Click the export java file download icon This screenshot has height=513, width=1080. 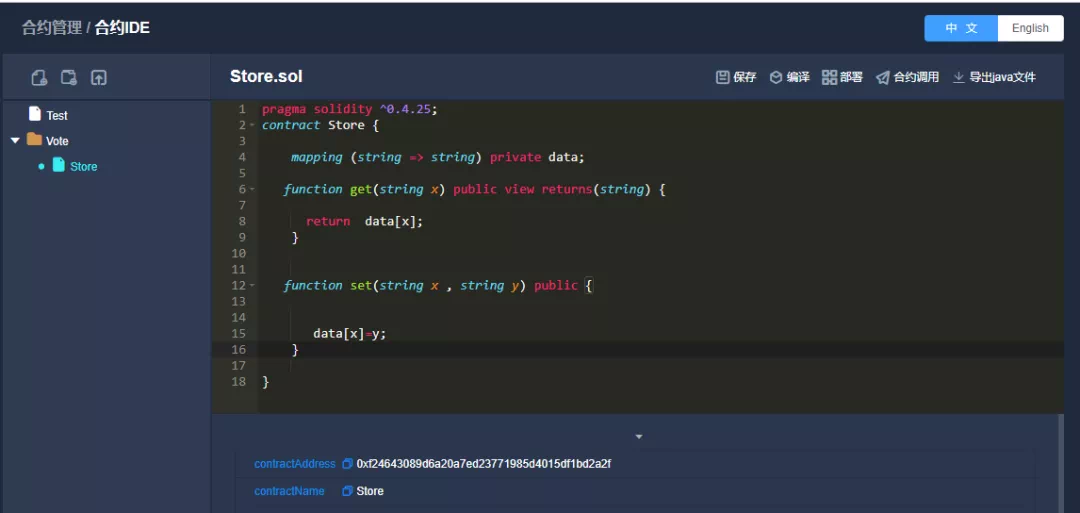[958, 77]
